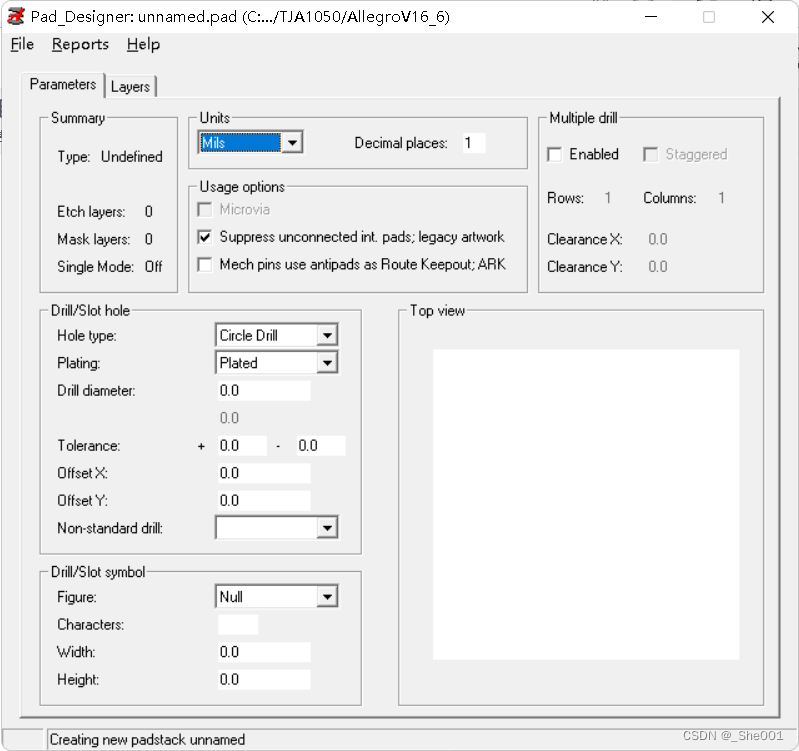Select the Parameters tab
799x751 pixels.
(x=63, y=84)
